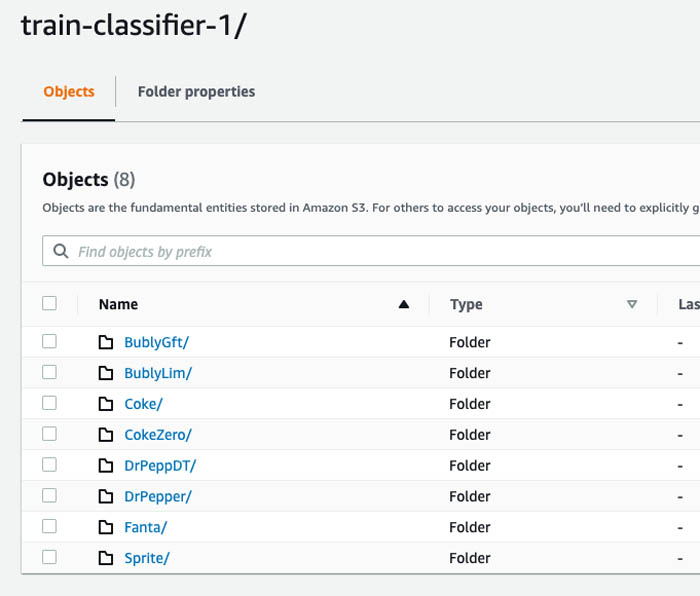
Task: Sort by Name using ascending arrow
Action: tap(404, 304)
